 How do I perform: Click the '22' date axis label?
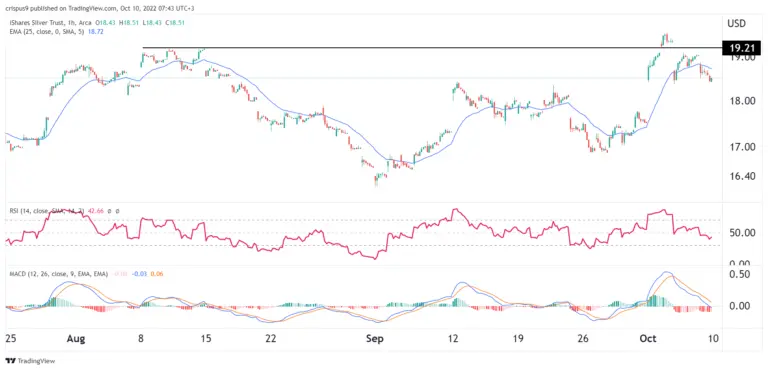pos(270,338)
